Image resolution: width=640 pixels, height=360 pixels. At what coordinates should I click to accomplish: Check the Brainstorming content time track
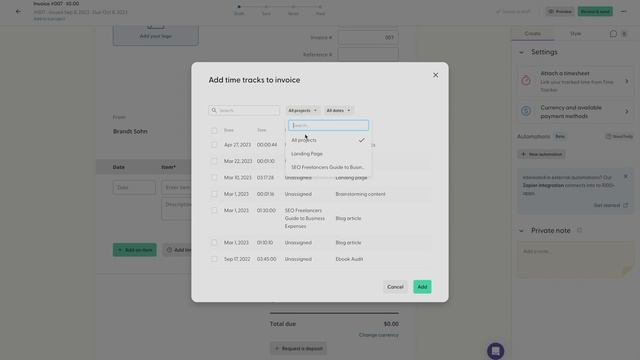tap(214, 194)
